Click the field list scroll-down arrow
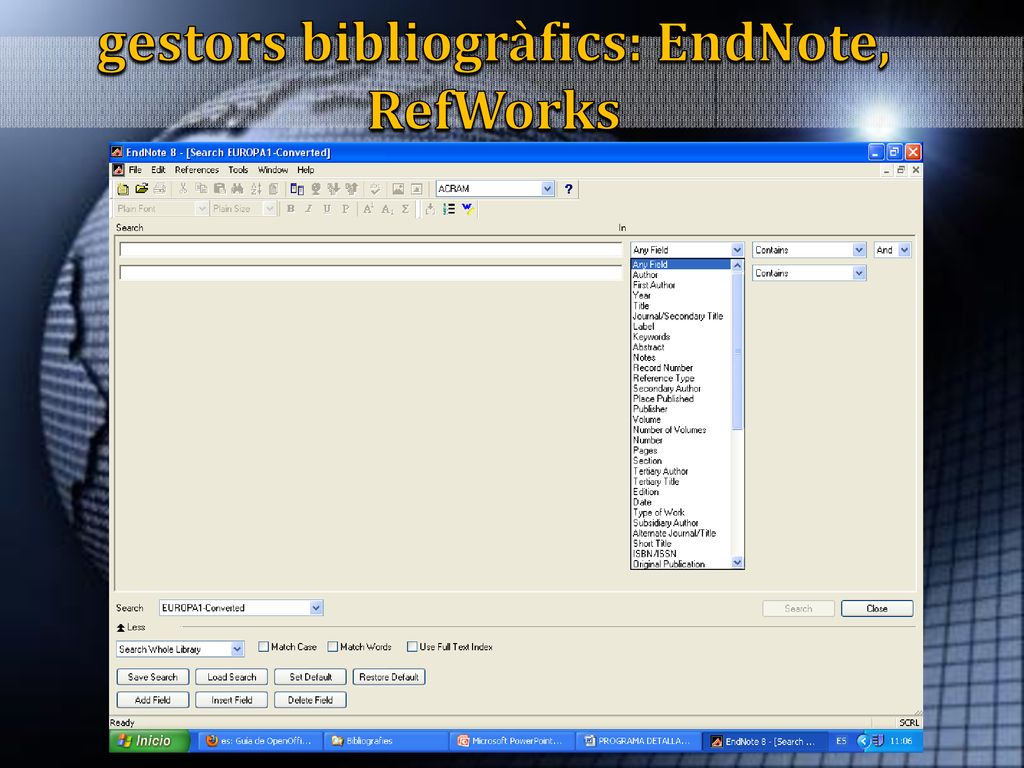 point(737,562)
